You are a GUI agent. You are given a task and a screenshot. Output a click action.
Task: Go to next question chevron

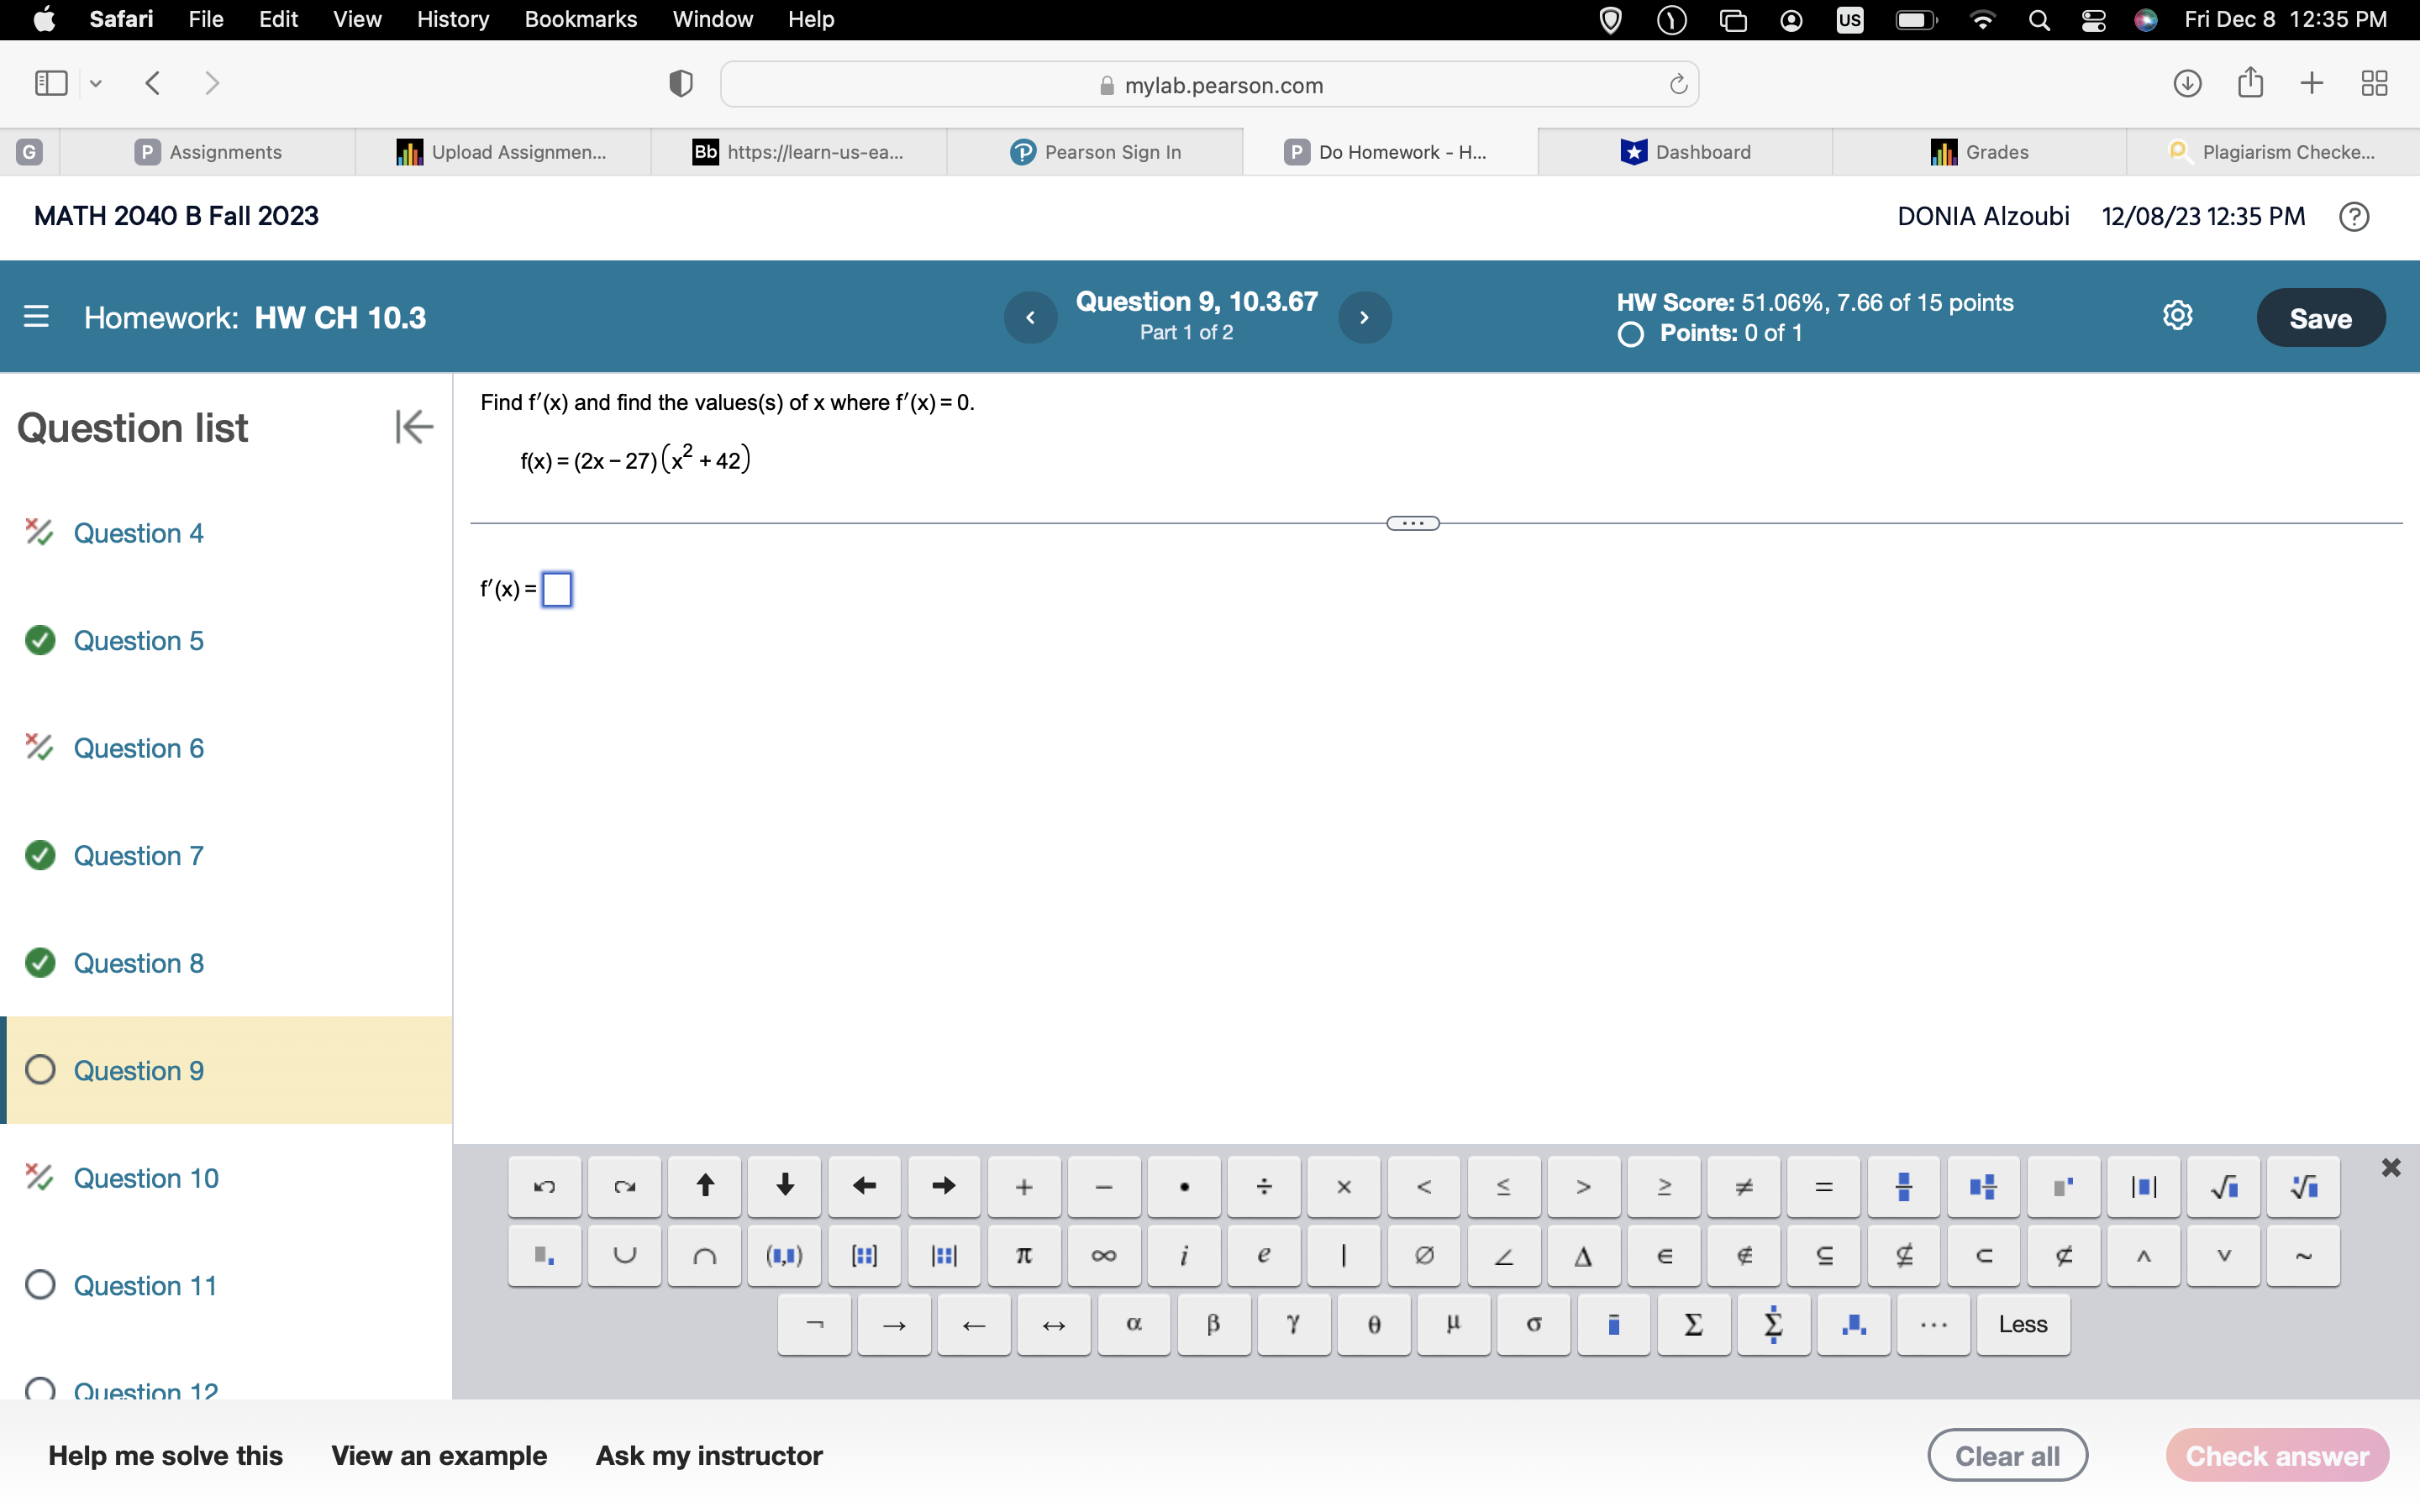point(1364,317)
